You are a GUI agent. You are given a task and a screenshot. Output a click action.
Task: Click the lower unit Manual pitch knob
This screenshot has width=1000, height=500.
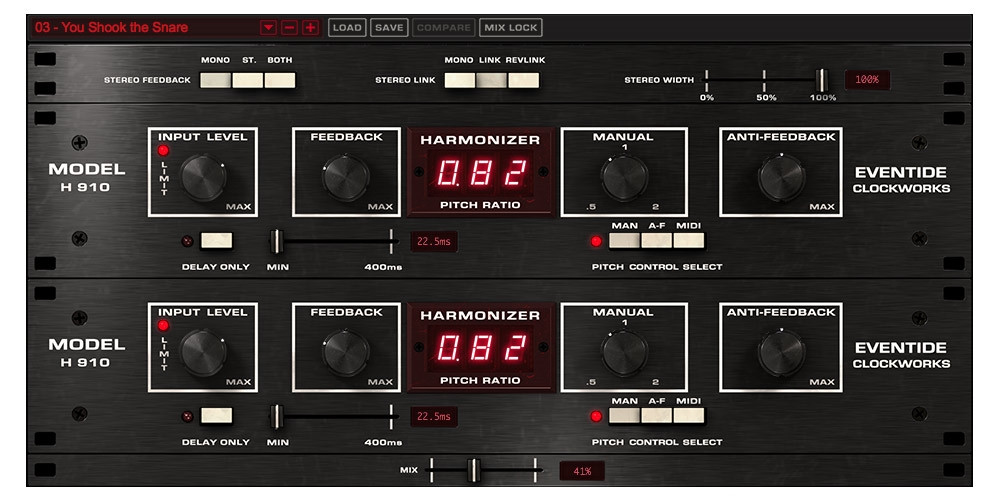coord(625,353)
